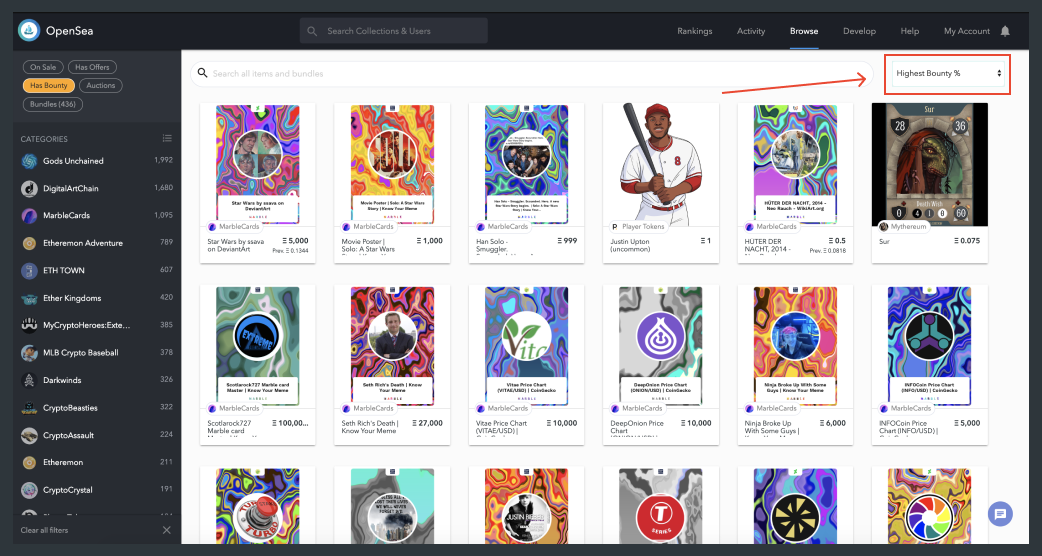Click the Darkwinds category icon
The height and width of the screenshot is (556, 1042).
click(x=29, y=380)
